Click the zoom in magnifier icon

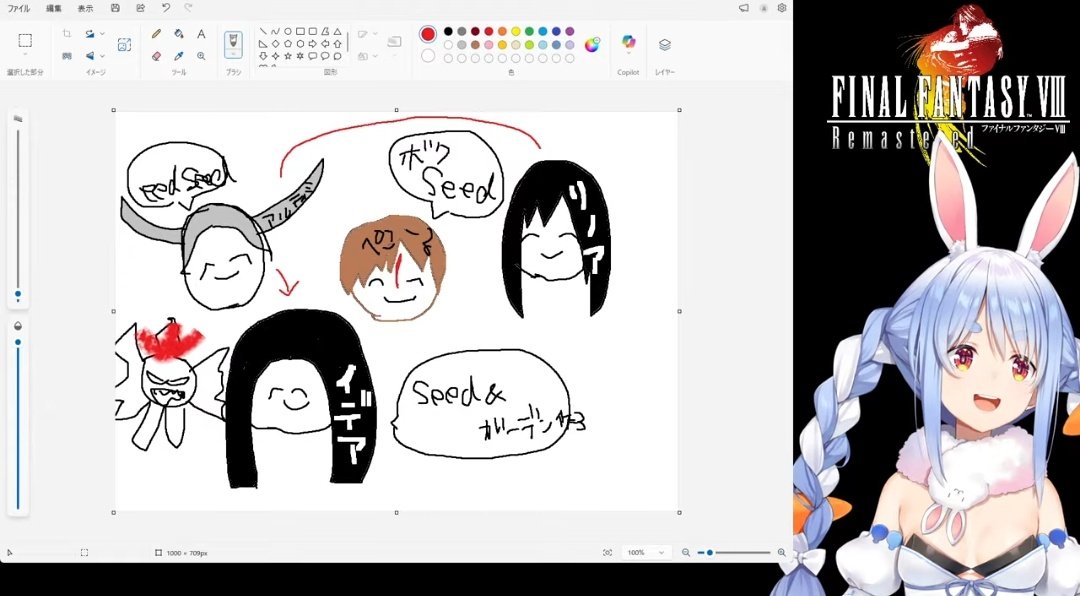click(x=781, y=553)
